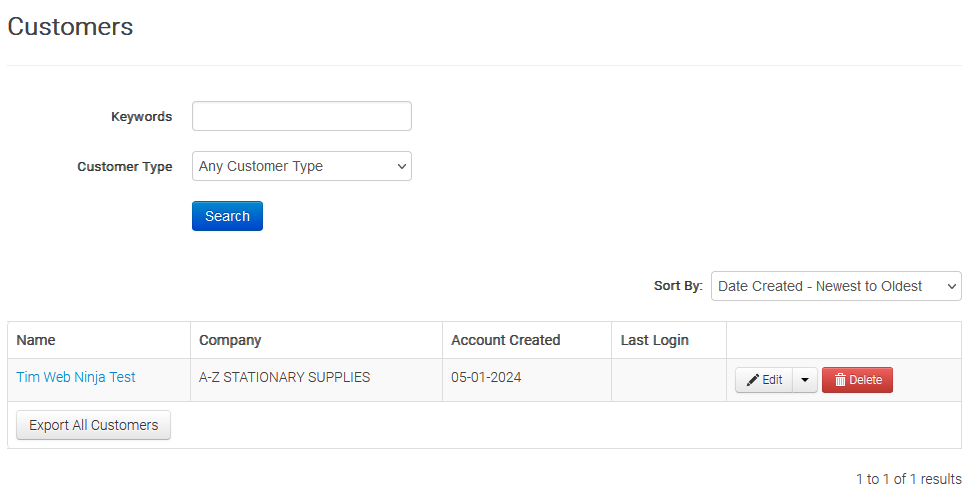Click the Sort By label
Viewport: 969px width, 498px height.
678,286
